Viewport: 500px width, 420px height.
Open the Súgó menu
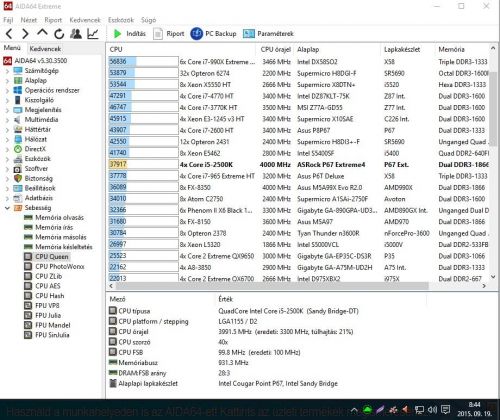tap(149, 20)
